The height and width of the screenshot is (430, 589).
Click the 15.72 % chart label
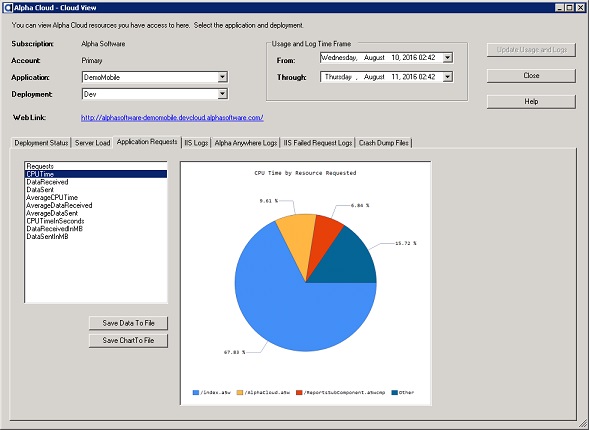[406, 243]
